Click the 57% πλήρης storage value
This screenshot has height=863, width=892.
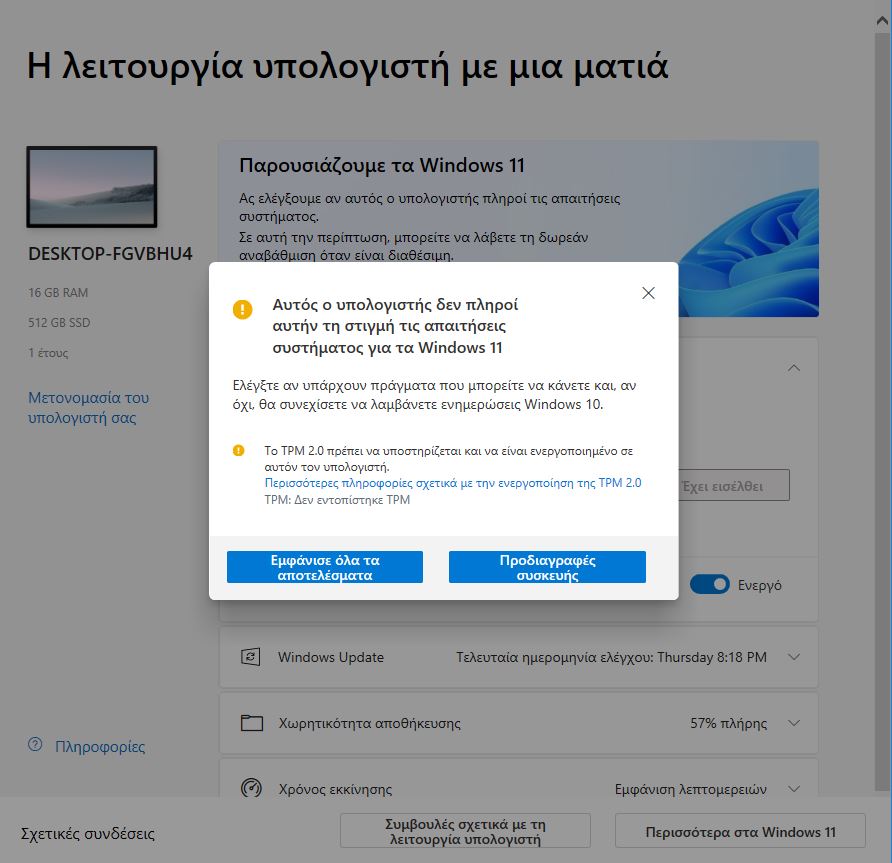click(x=729, y=723)
